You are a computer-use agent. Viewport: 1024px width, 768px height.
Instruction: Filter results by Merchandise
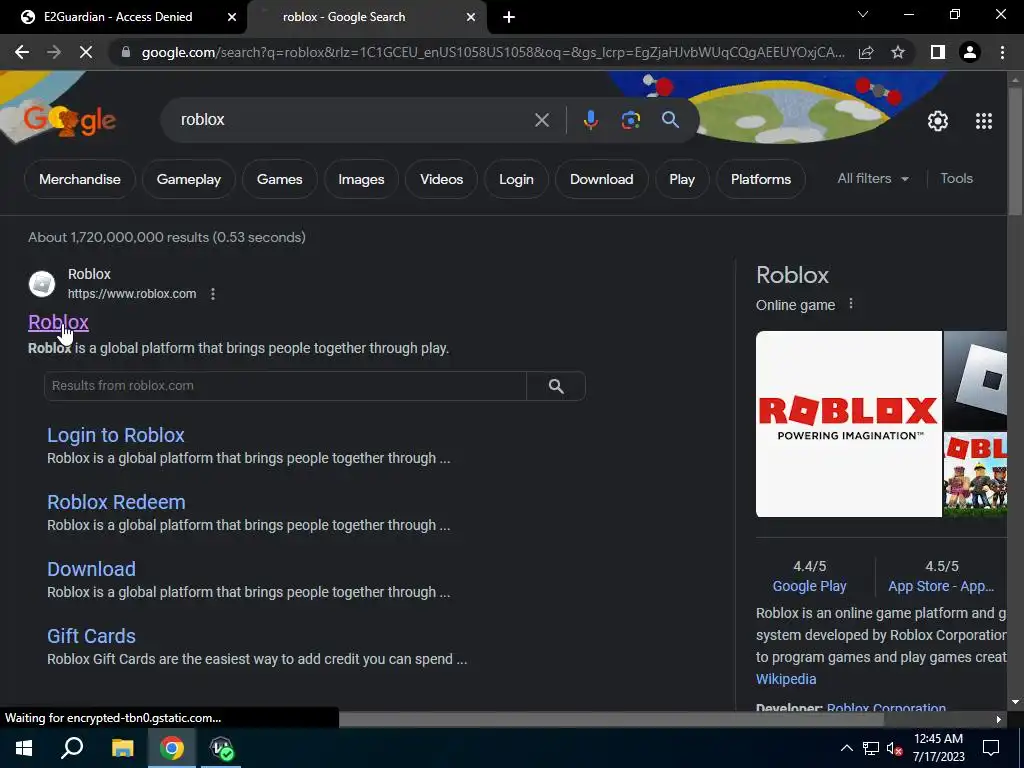[x=80, y=179]
